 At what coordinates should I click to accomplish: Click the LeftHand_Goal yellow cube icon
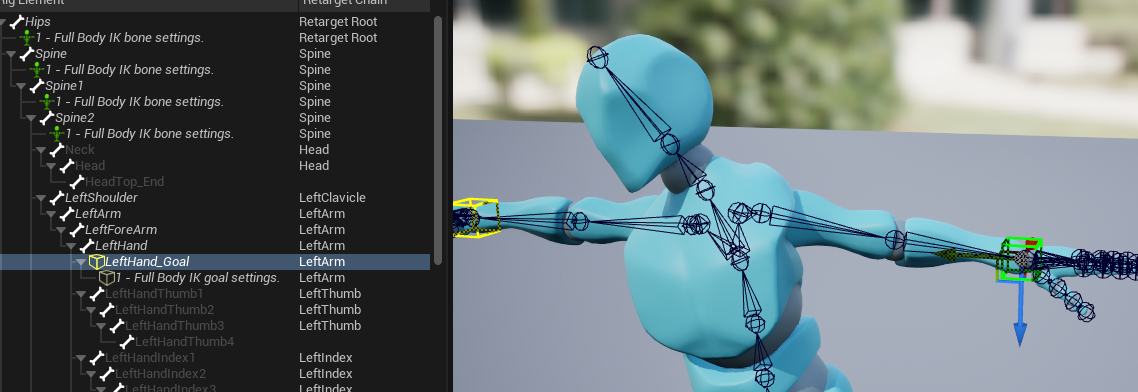(97, 261)
